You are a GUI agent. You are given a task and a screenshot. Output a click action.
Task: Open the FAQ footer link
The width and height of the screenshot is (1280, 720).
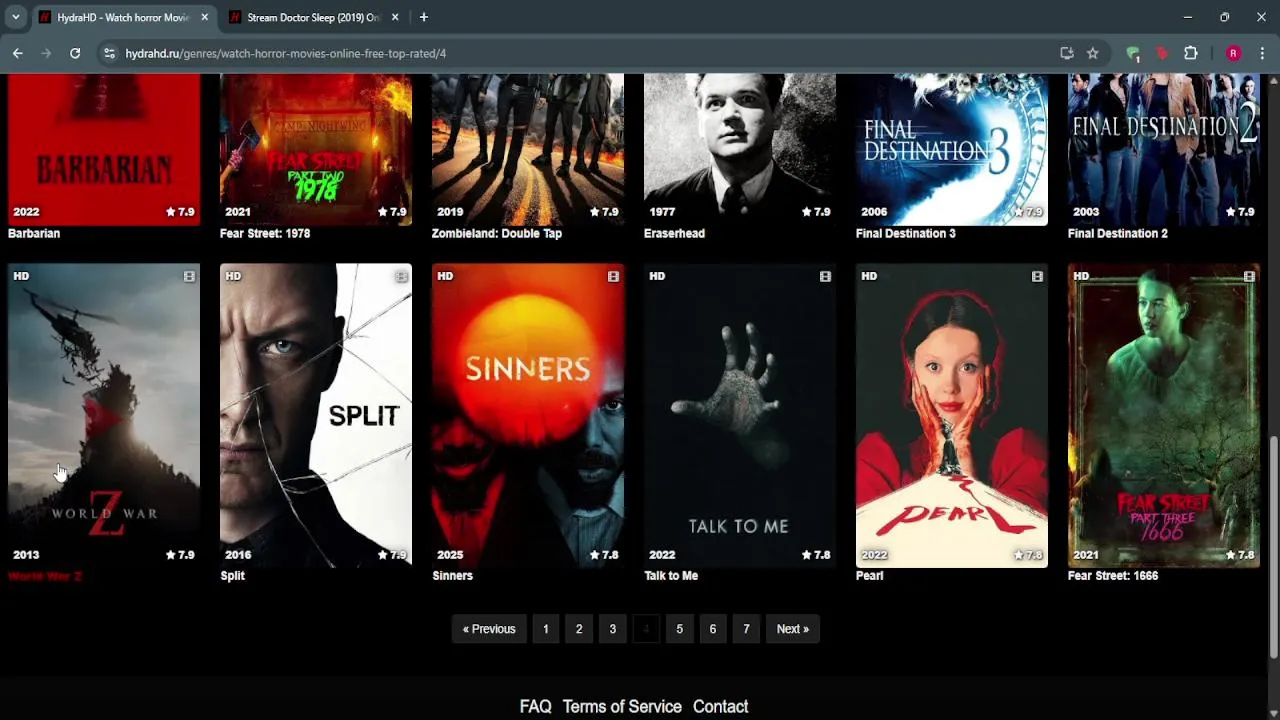click(536, 706)
